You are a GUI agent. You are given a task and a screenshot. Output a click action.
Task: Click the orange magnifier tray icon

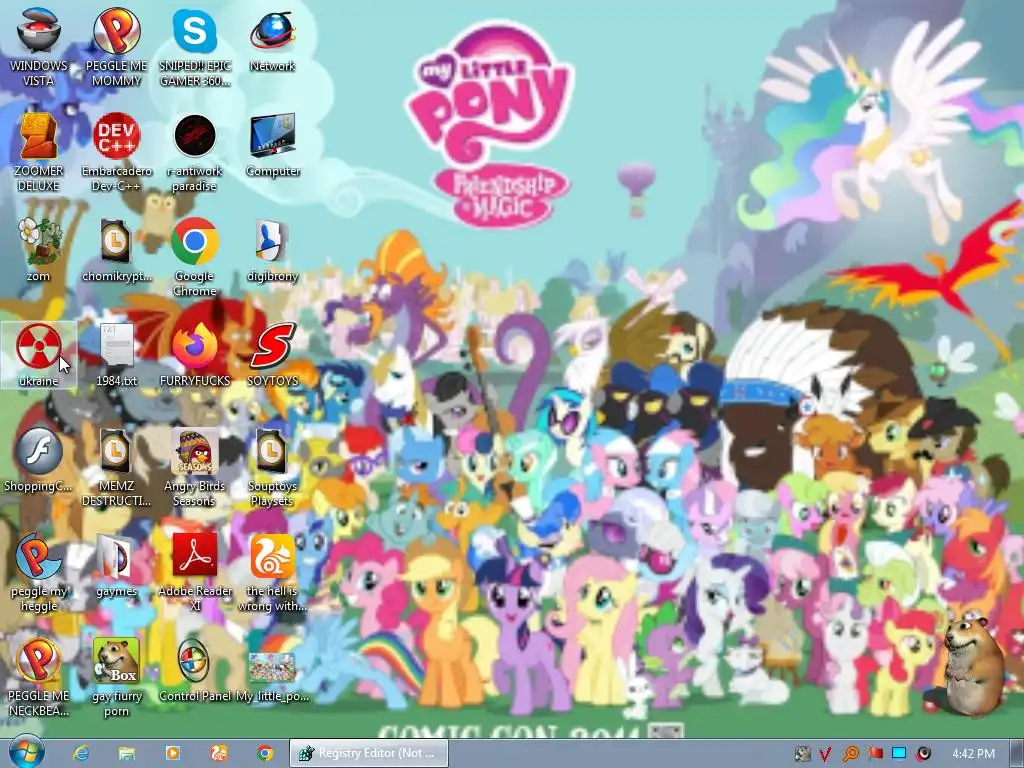tap(850, 754)
